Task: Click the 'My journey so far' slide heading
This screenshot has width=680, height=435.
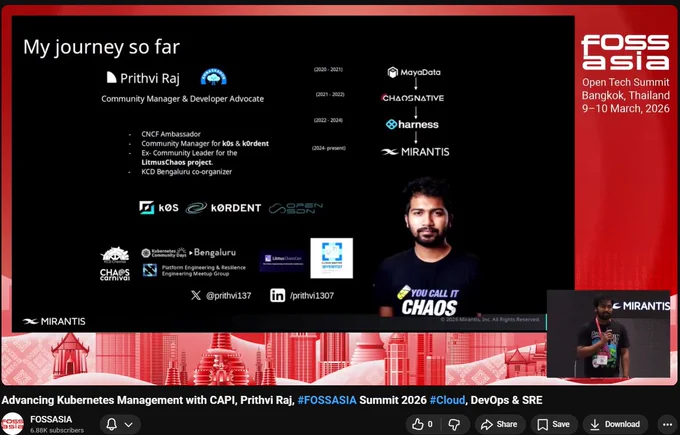Action: click(101, 47)
